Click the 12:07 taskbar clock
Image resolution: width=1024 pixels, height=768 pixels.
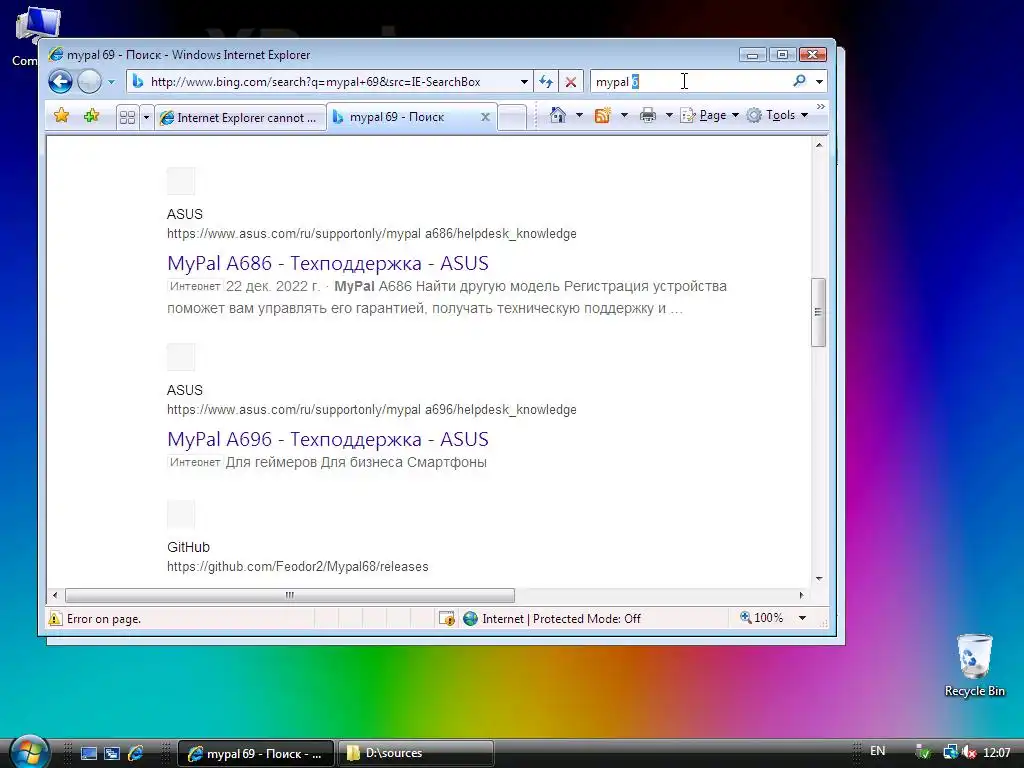[997, 753]
